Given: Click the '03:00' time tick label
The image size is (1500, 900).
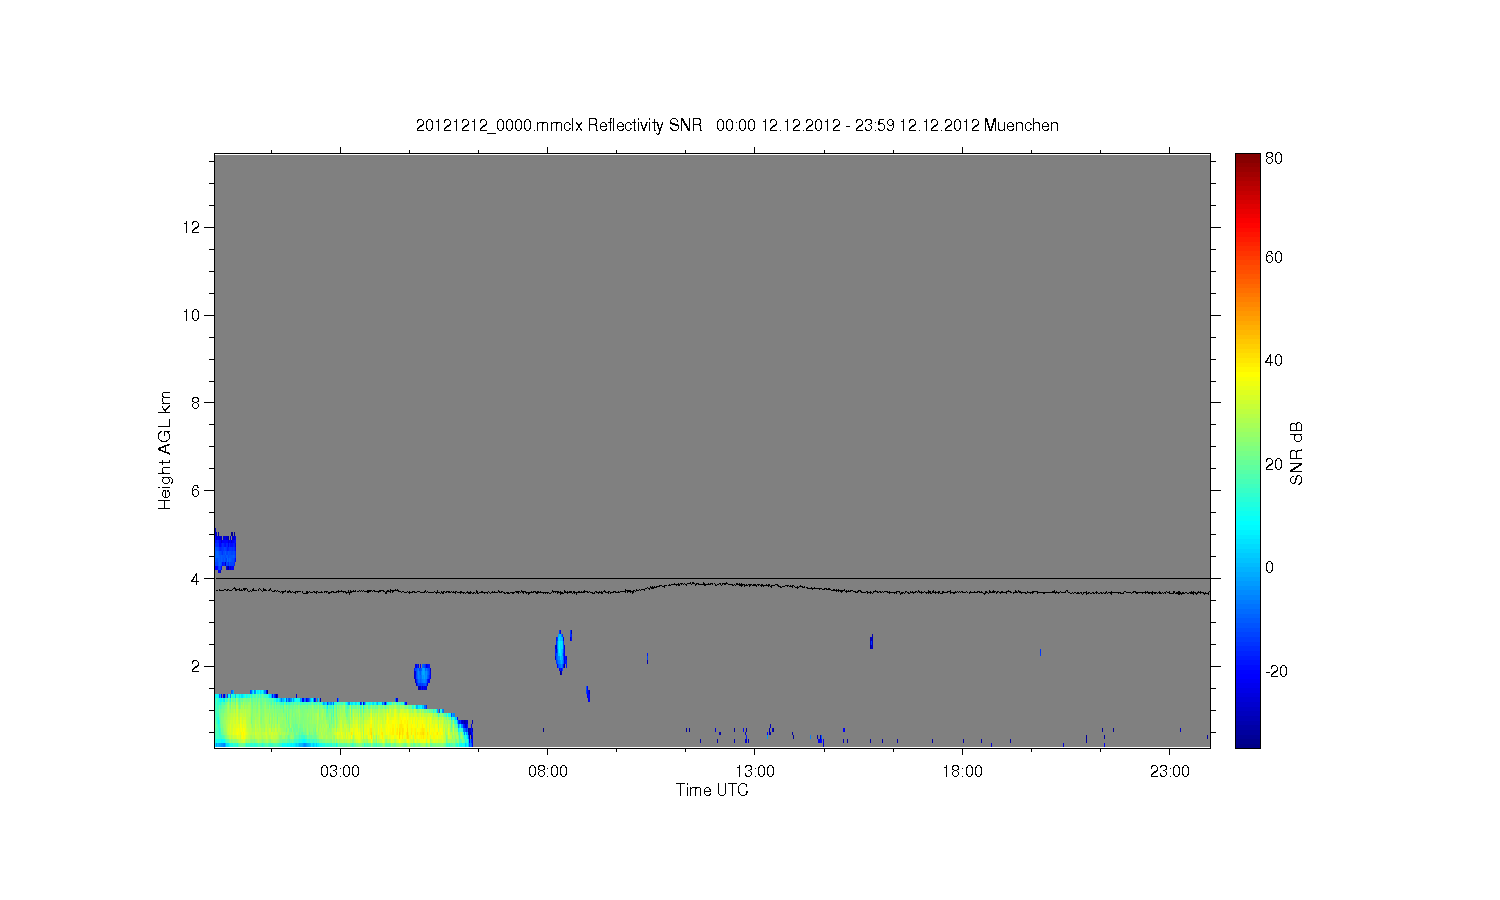Looking at the screenshot, I should [x=340, y=772].
